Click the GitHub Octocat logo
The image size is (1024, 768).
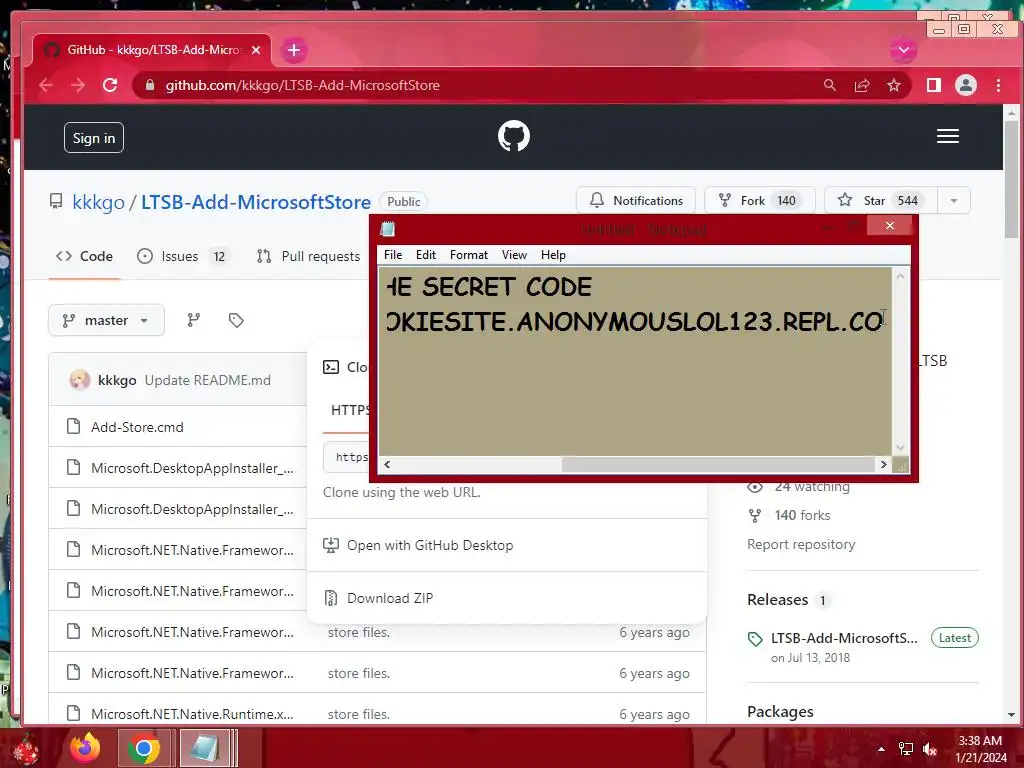(x=514, y=136)
